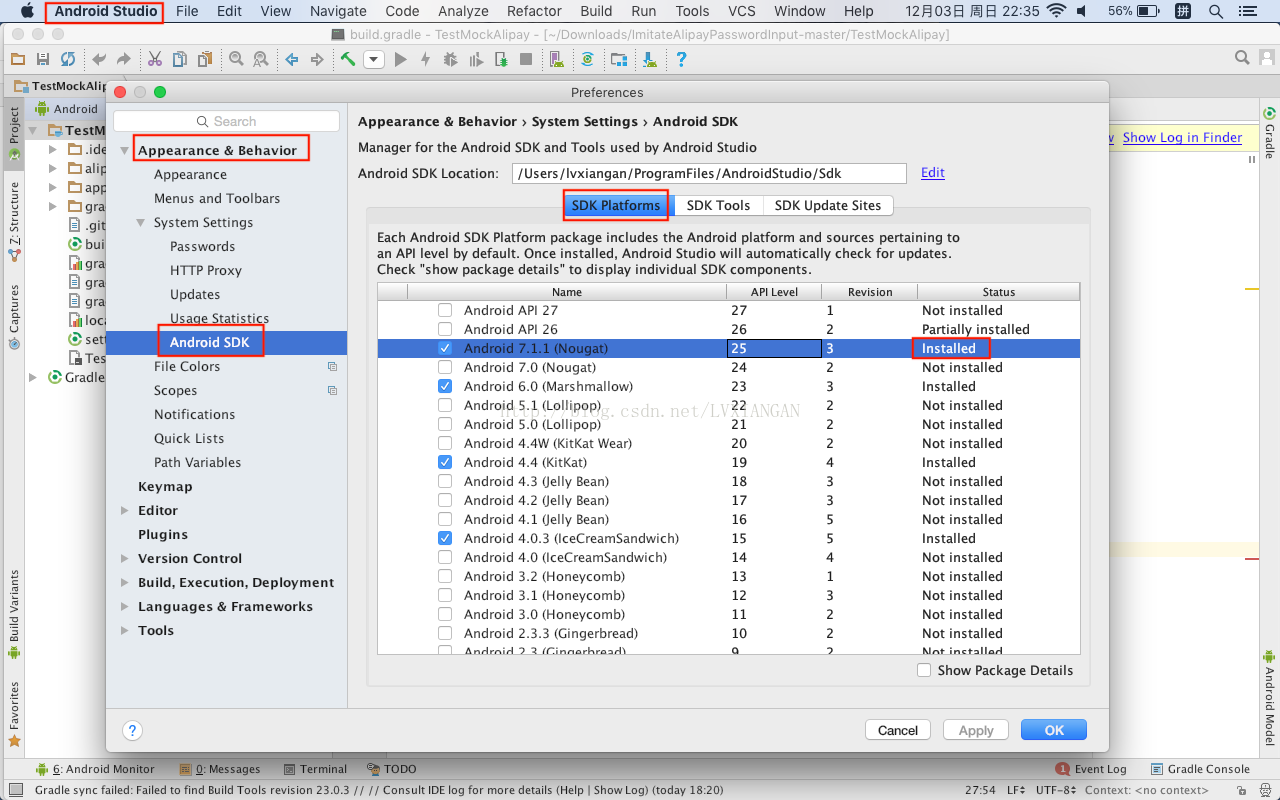Click the Stop square icon
Screen dimensions: 1280x800
tap(526, 60)
